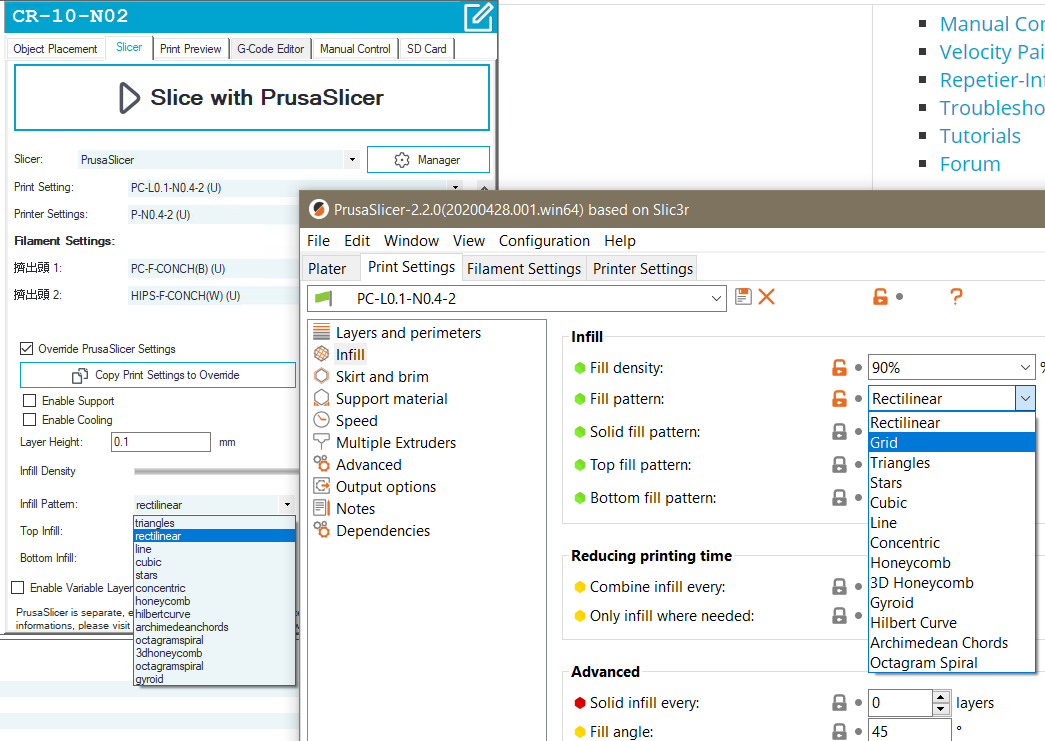Viewport: 1045px width, 741px height.
Task: Tick Enable Variable Layer checkbox
Action: coord(18,588)
